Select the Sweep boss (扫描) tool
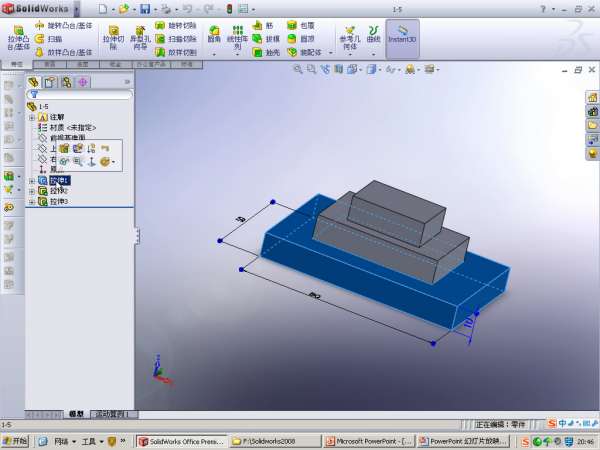The width and height of the screenshot is (600, 450). [x=49, y=39]
